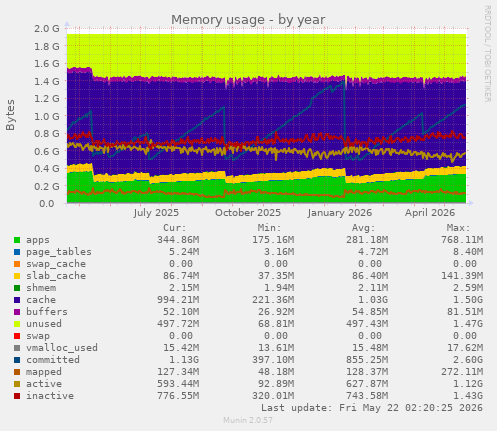Click the page_tables blue legend swatch
This screenshot has width=497, height=431.
(x=17, y=252)
